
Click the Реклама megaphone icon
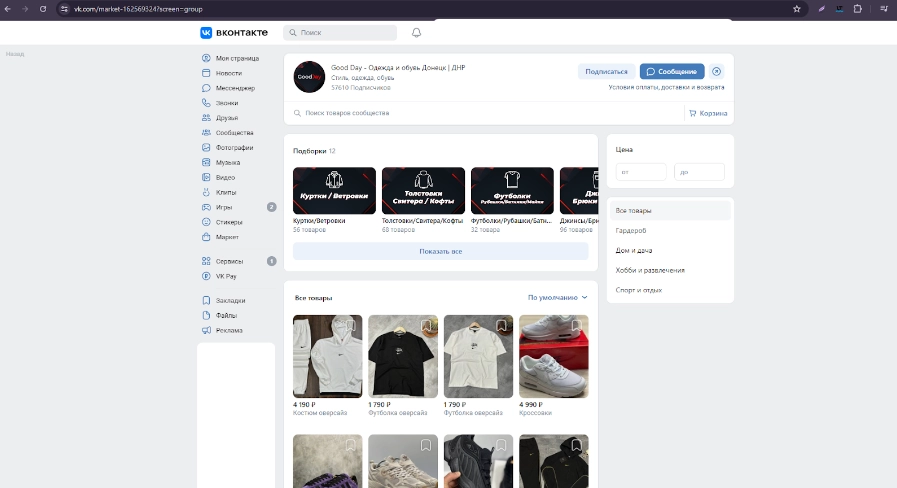[206, 330]
